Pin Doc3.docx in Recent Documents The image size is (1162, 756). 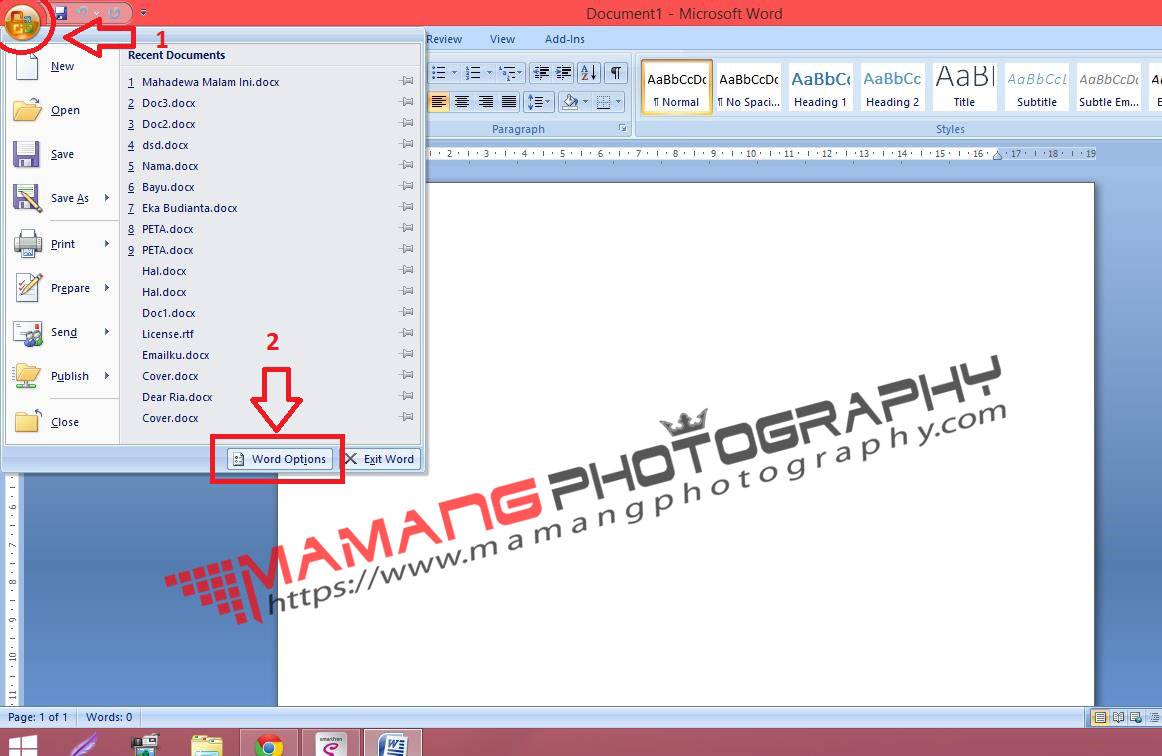406,102
